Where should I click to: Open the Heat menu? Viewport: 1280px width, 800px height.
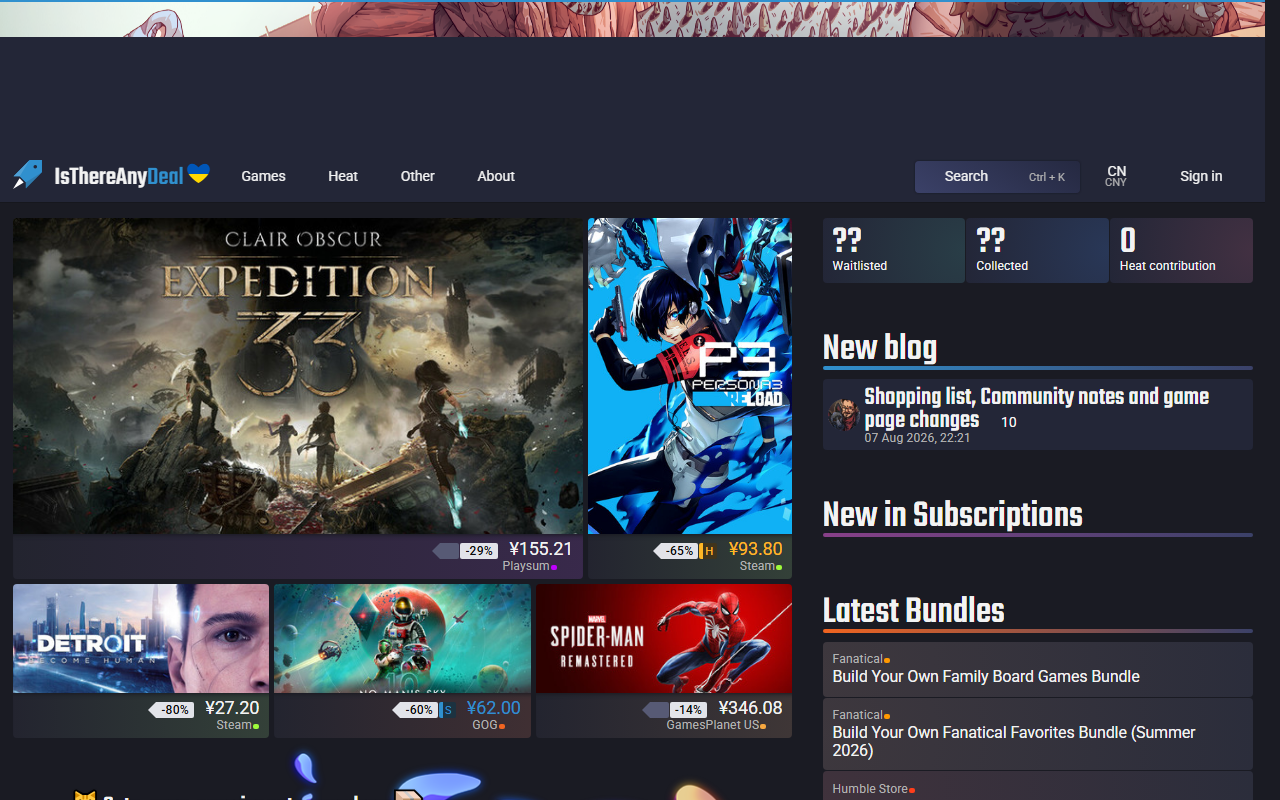[x=343, y=176]
